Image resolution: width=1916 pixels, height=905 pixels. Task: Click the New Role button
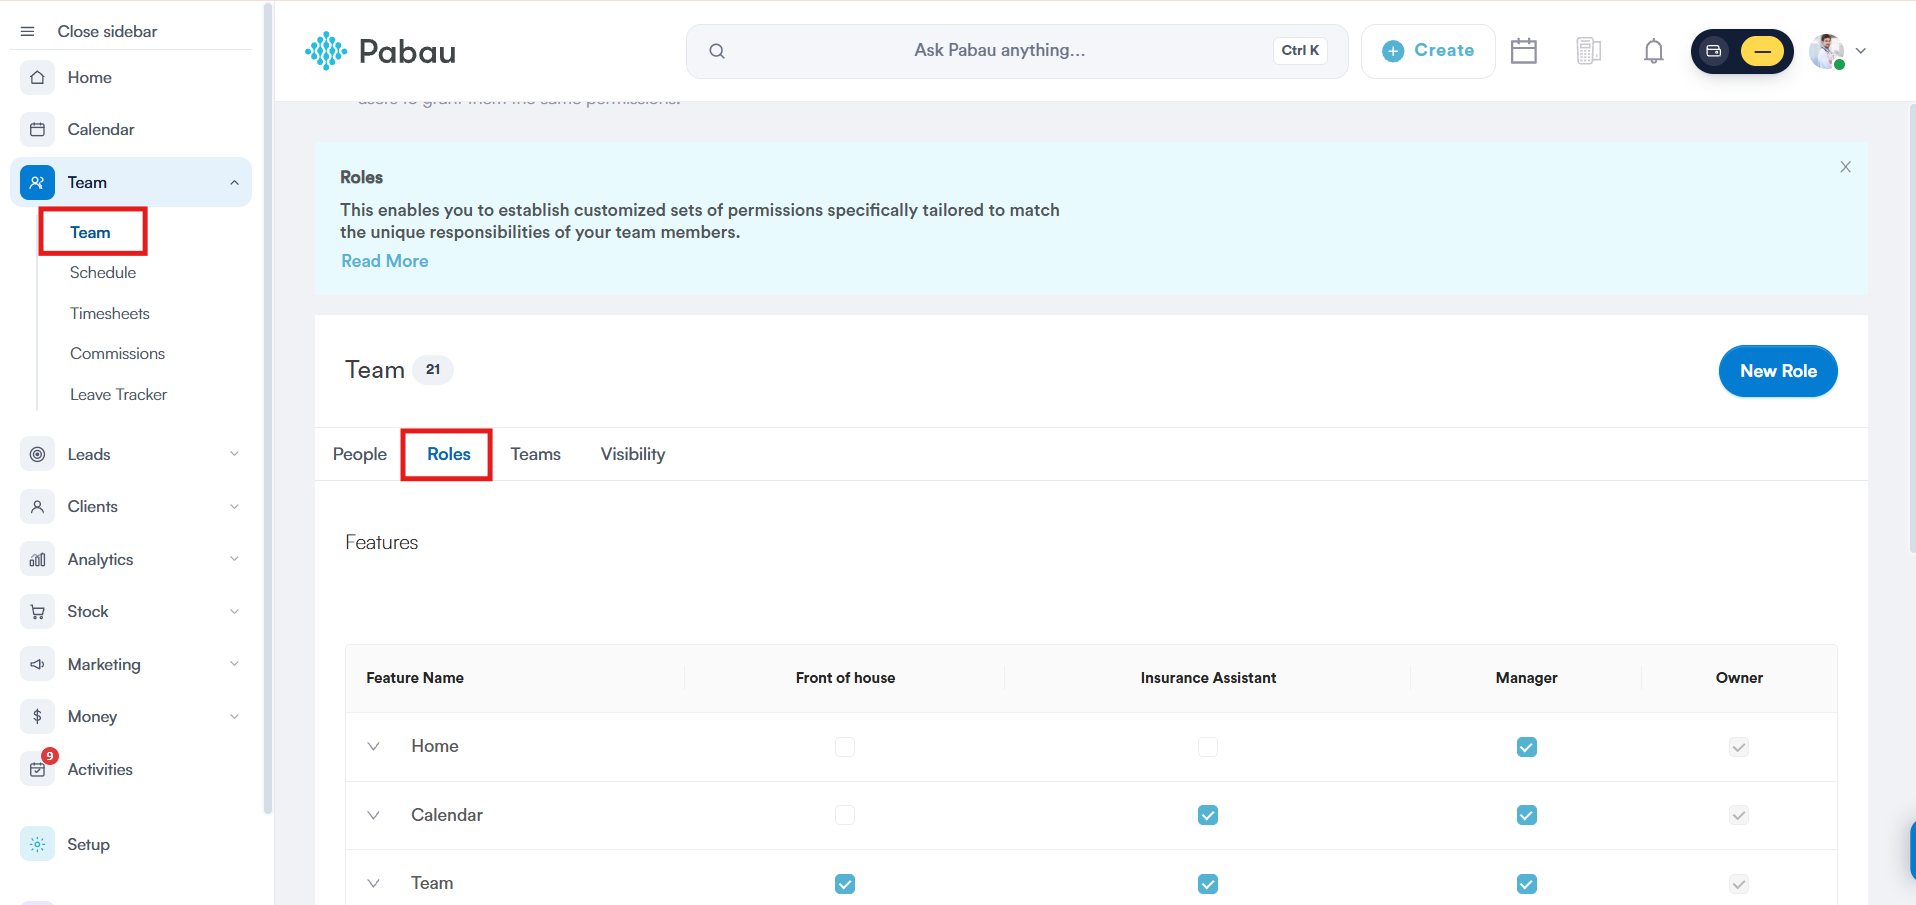[1778, 371]
